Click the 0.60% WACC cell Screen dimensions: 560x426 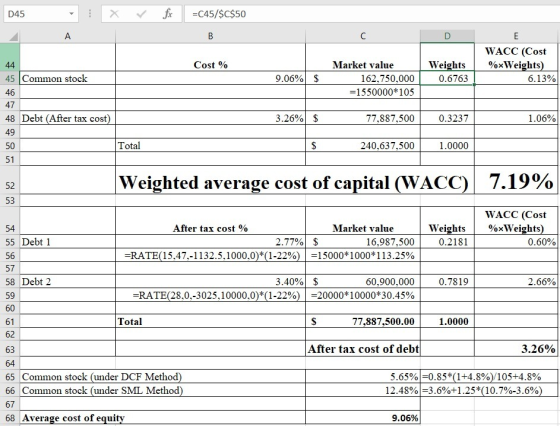[516, 242]
